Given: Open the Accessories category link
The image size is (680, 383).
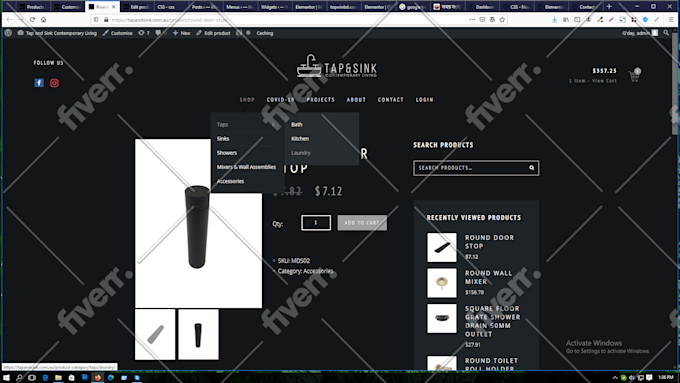Looking at the screenshot, I should (318, 271).
